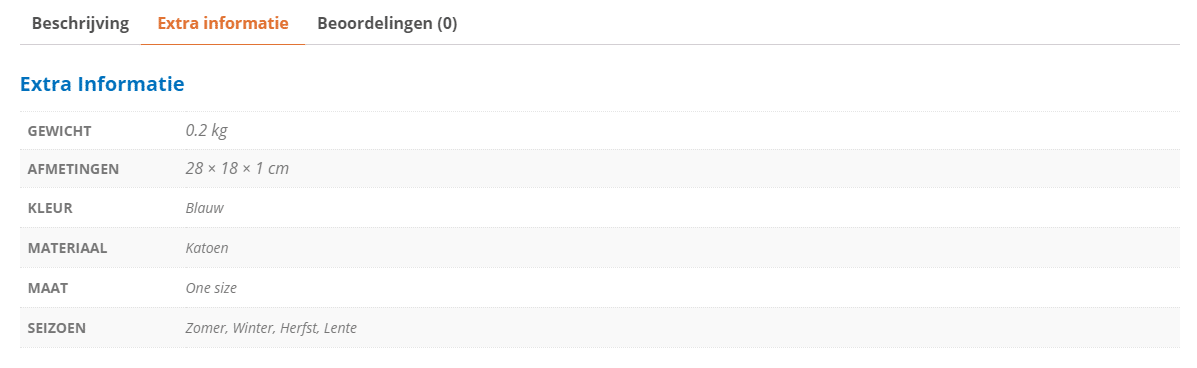The height and width of the screenshot is (368, 1197).
Task: Click the SEIZOEN row label
Action: (x=56, y=328)
